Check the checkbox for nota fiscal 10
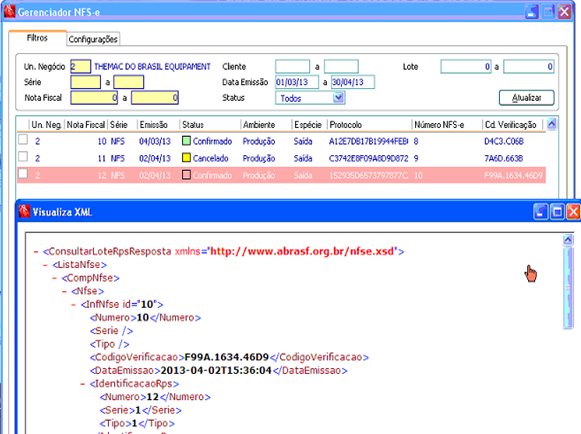Image resolution: width=581 pixels, height=434 pixels. pyautogui.click(x=23, y=140)
